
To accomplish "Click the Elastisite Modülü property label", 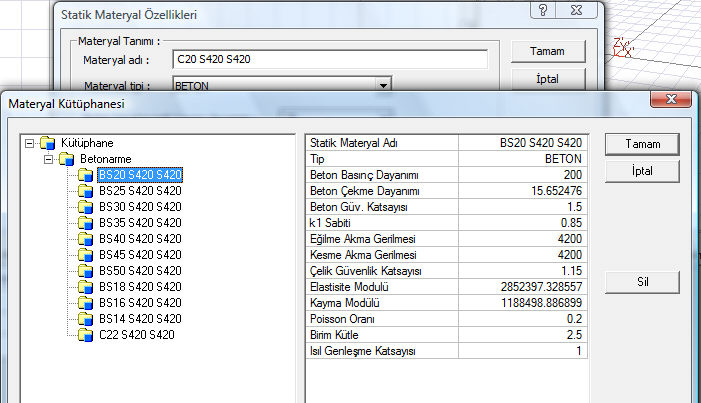I will pos(349,287).
